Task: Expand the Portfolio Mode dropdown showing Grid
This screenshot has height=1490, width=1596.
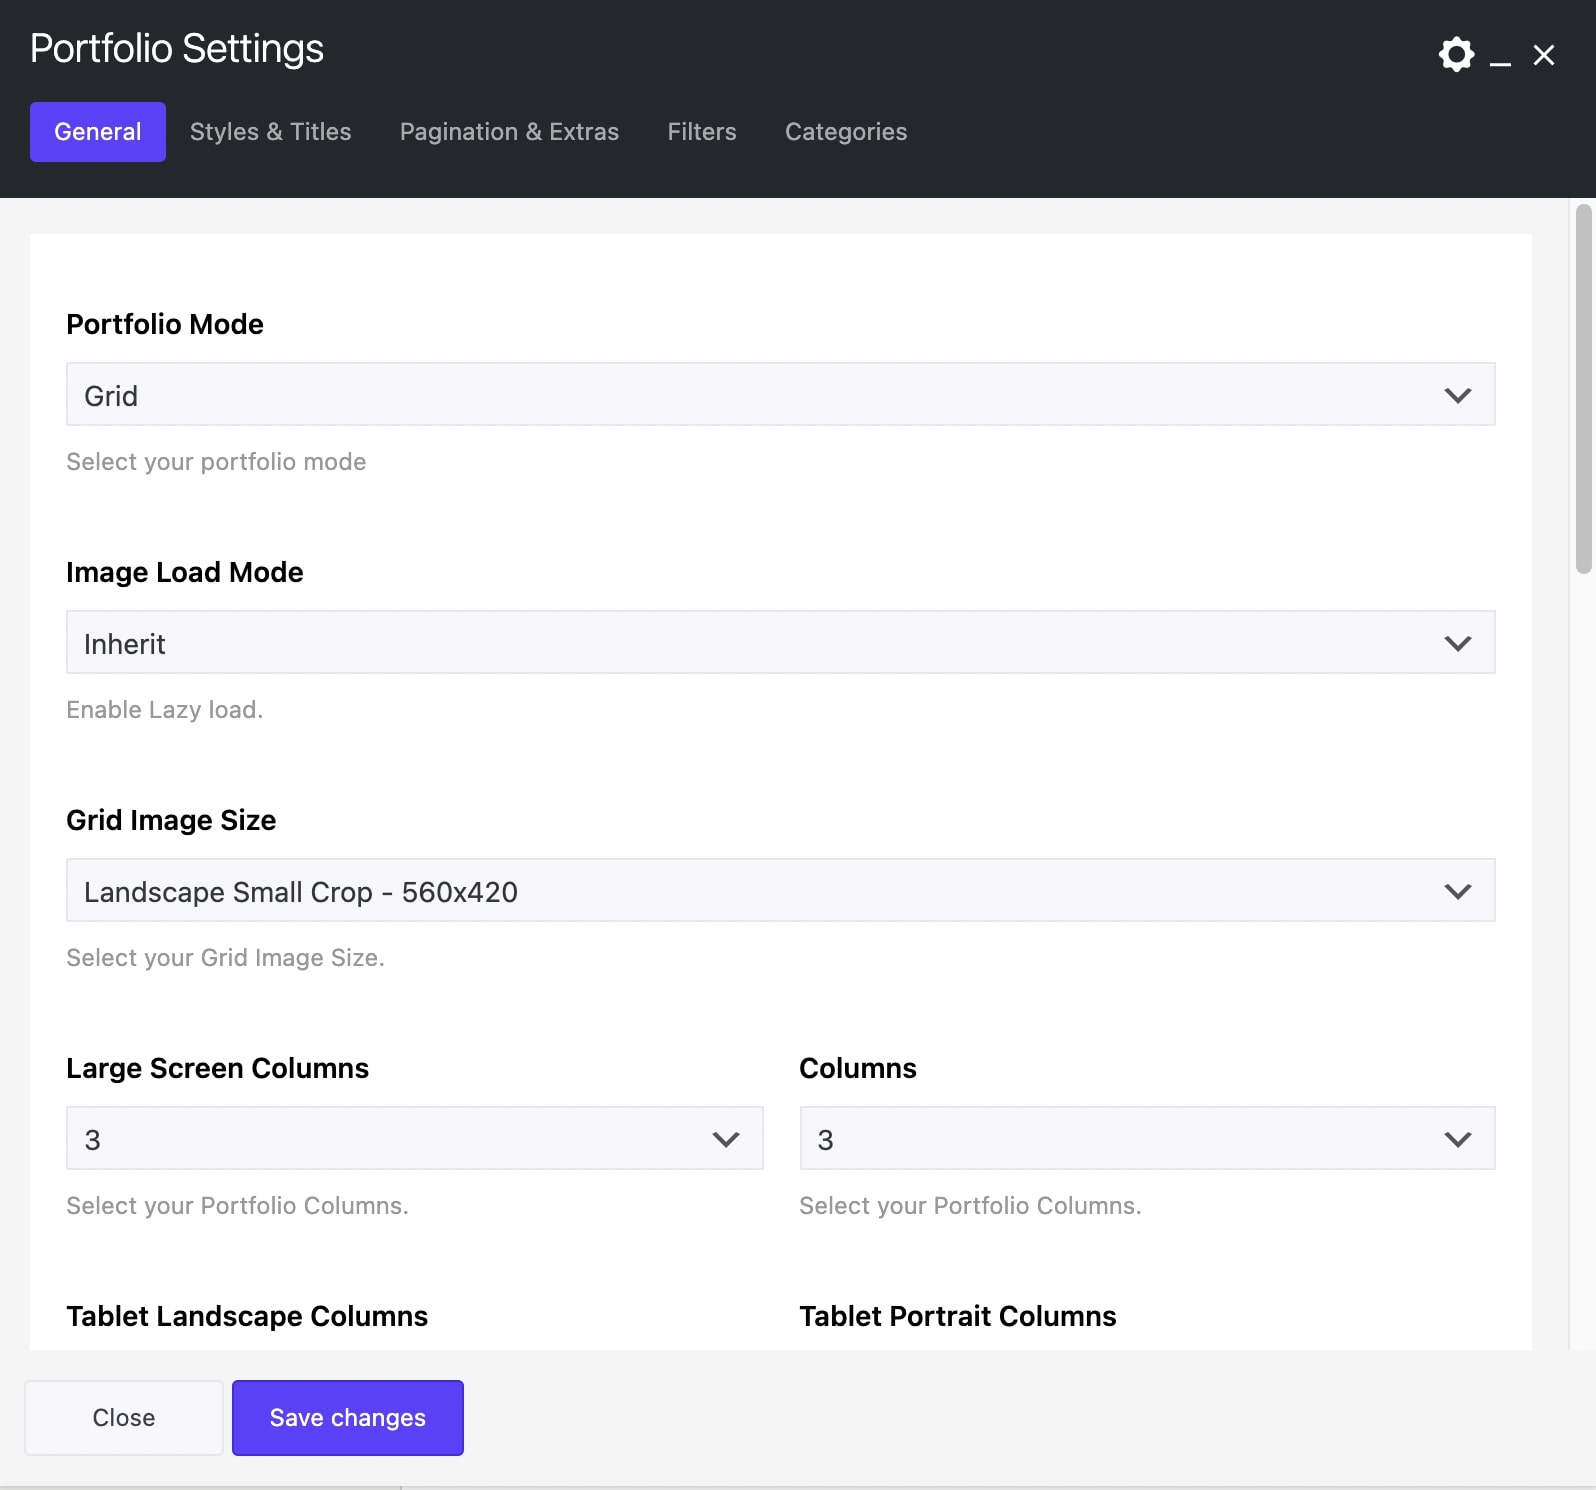Action: [780, 395]
